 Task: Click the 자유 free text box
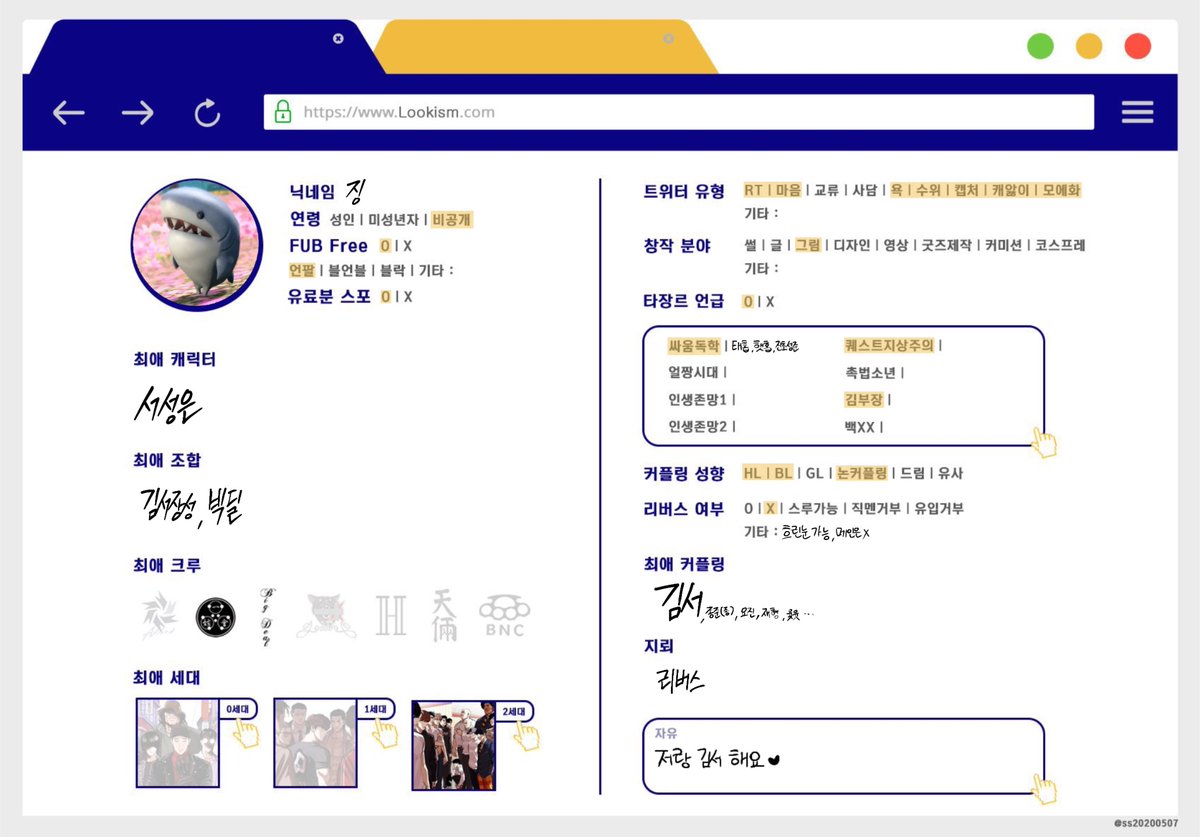843,756
